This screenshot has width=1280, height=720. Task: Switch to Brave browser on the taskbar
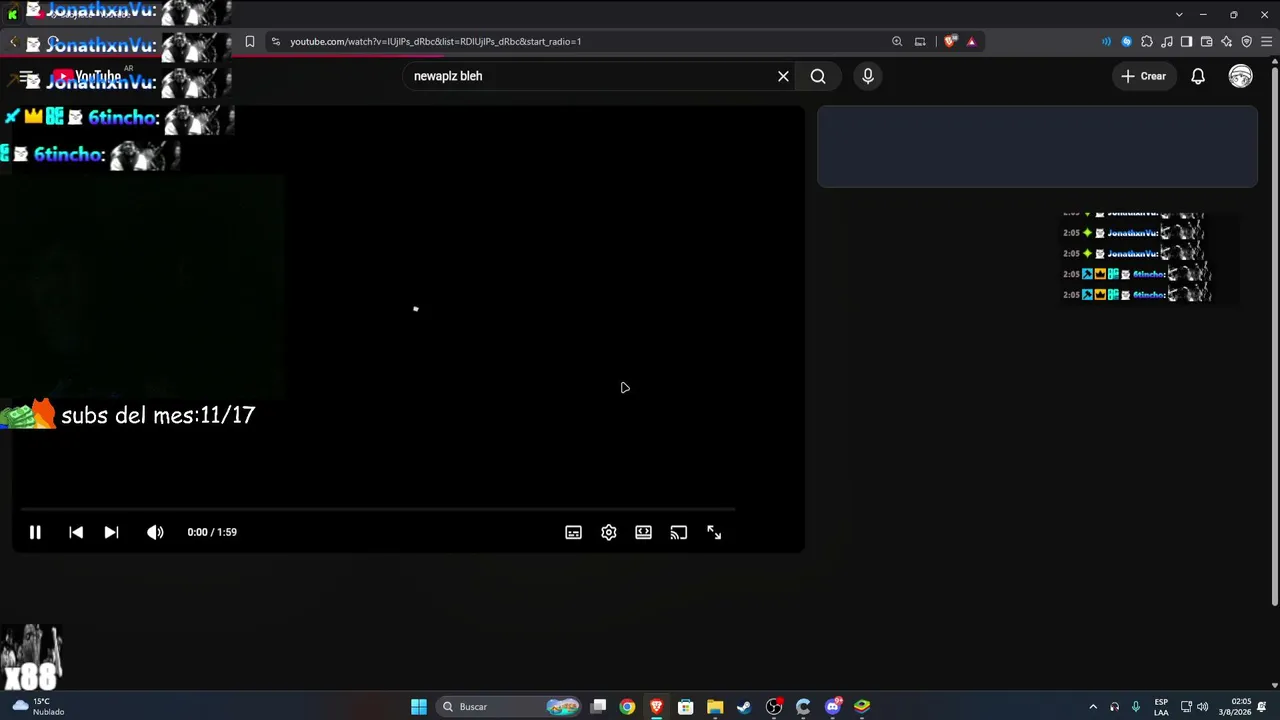(656, 707)
